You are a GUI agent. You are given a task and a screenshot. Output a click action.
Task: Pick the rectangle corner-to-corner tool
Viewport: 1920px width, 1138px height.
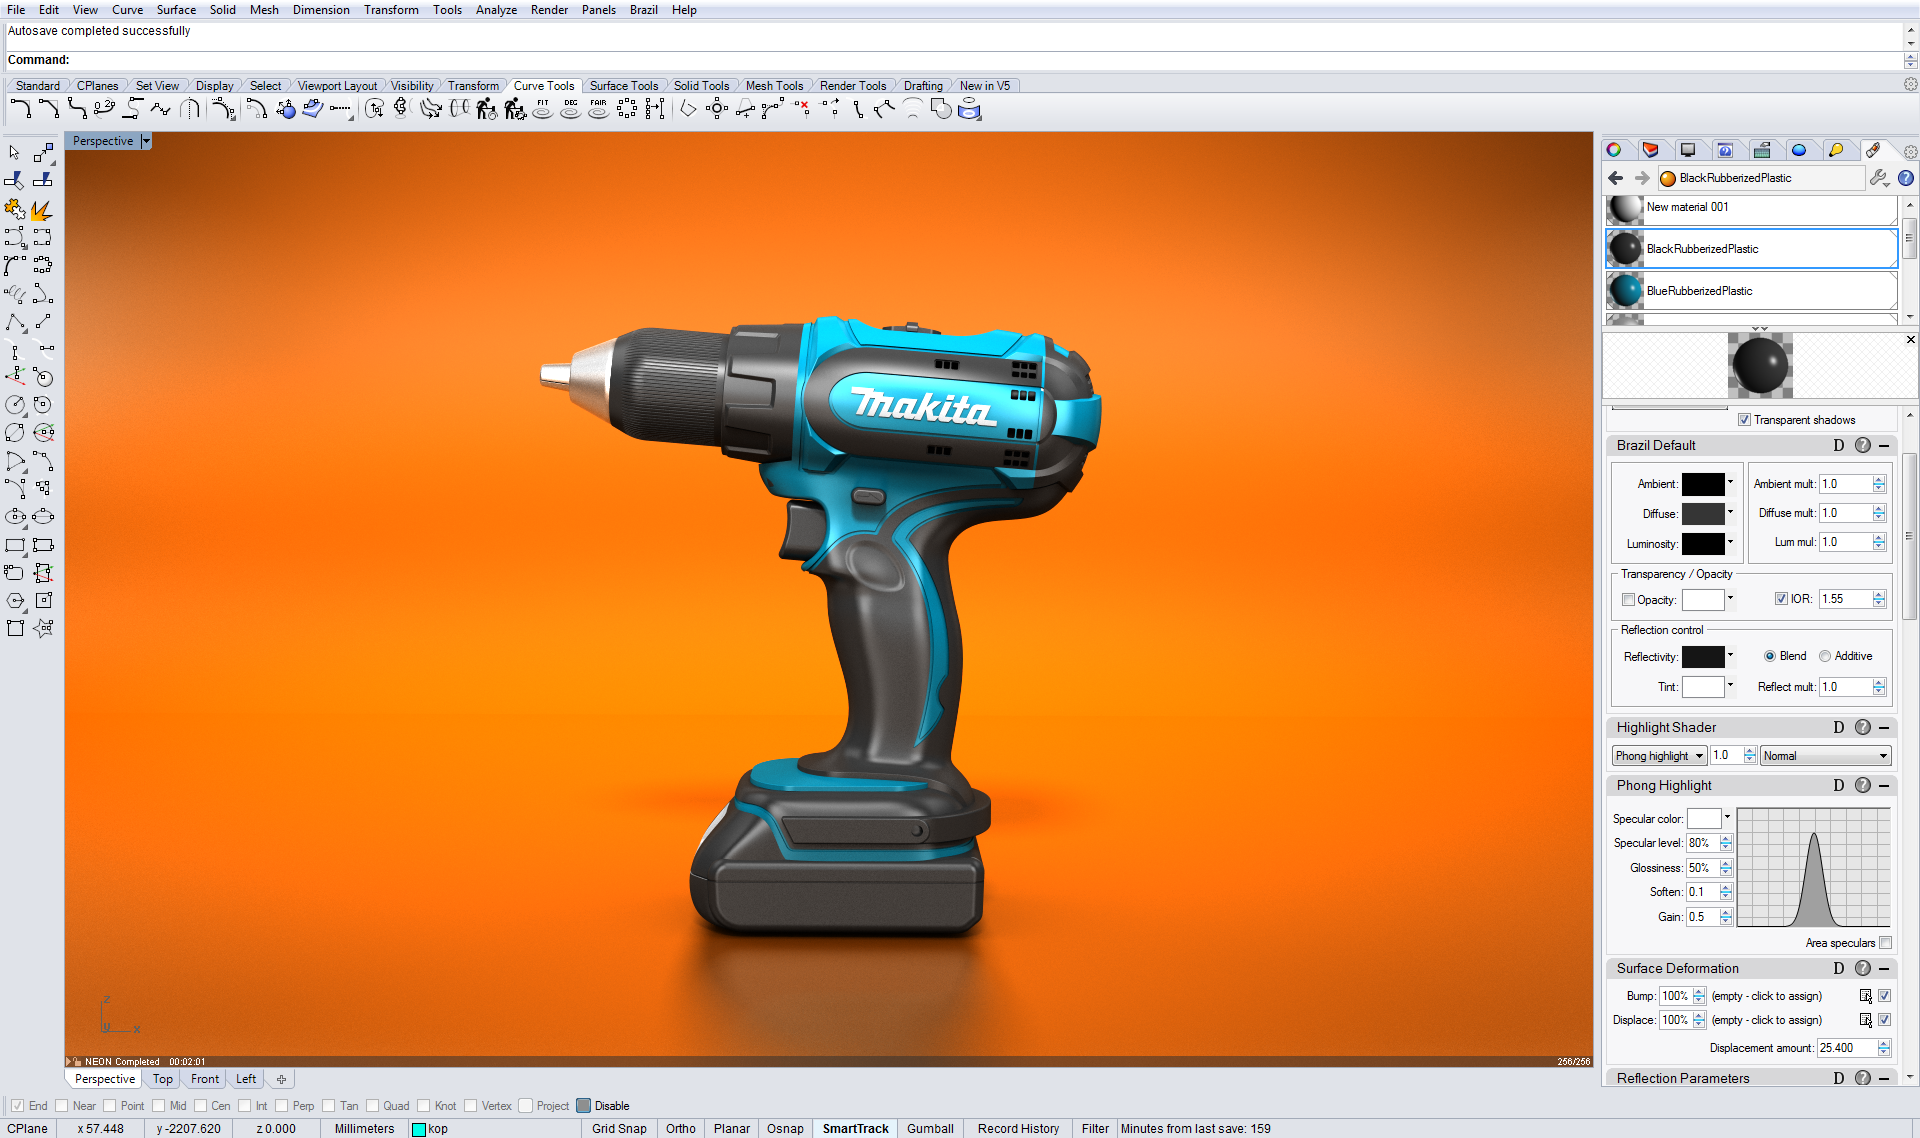15,545
